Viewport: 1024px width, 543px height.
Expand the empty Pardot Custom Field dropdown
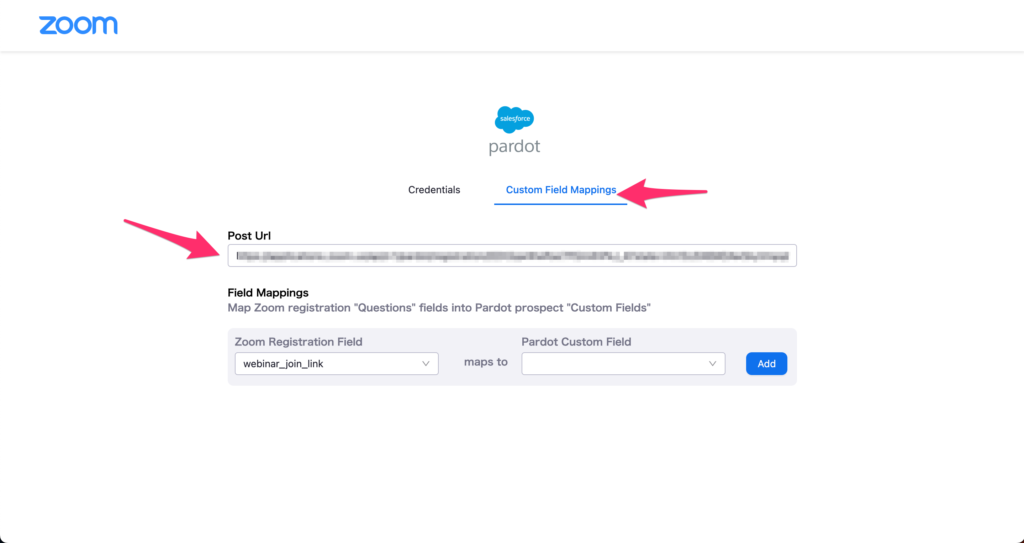[623, 364]
